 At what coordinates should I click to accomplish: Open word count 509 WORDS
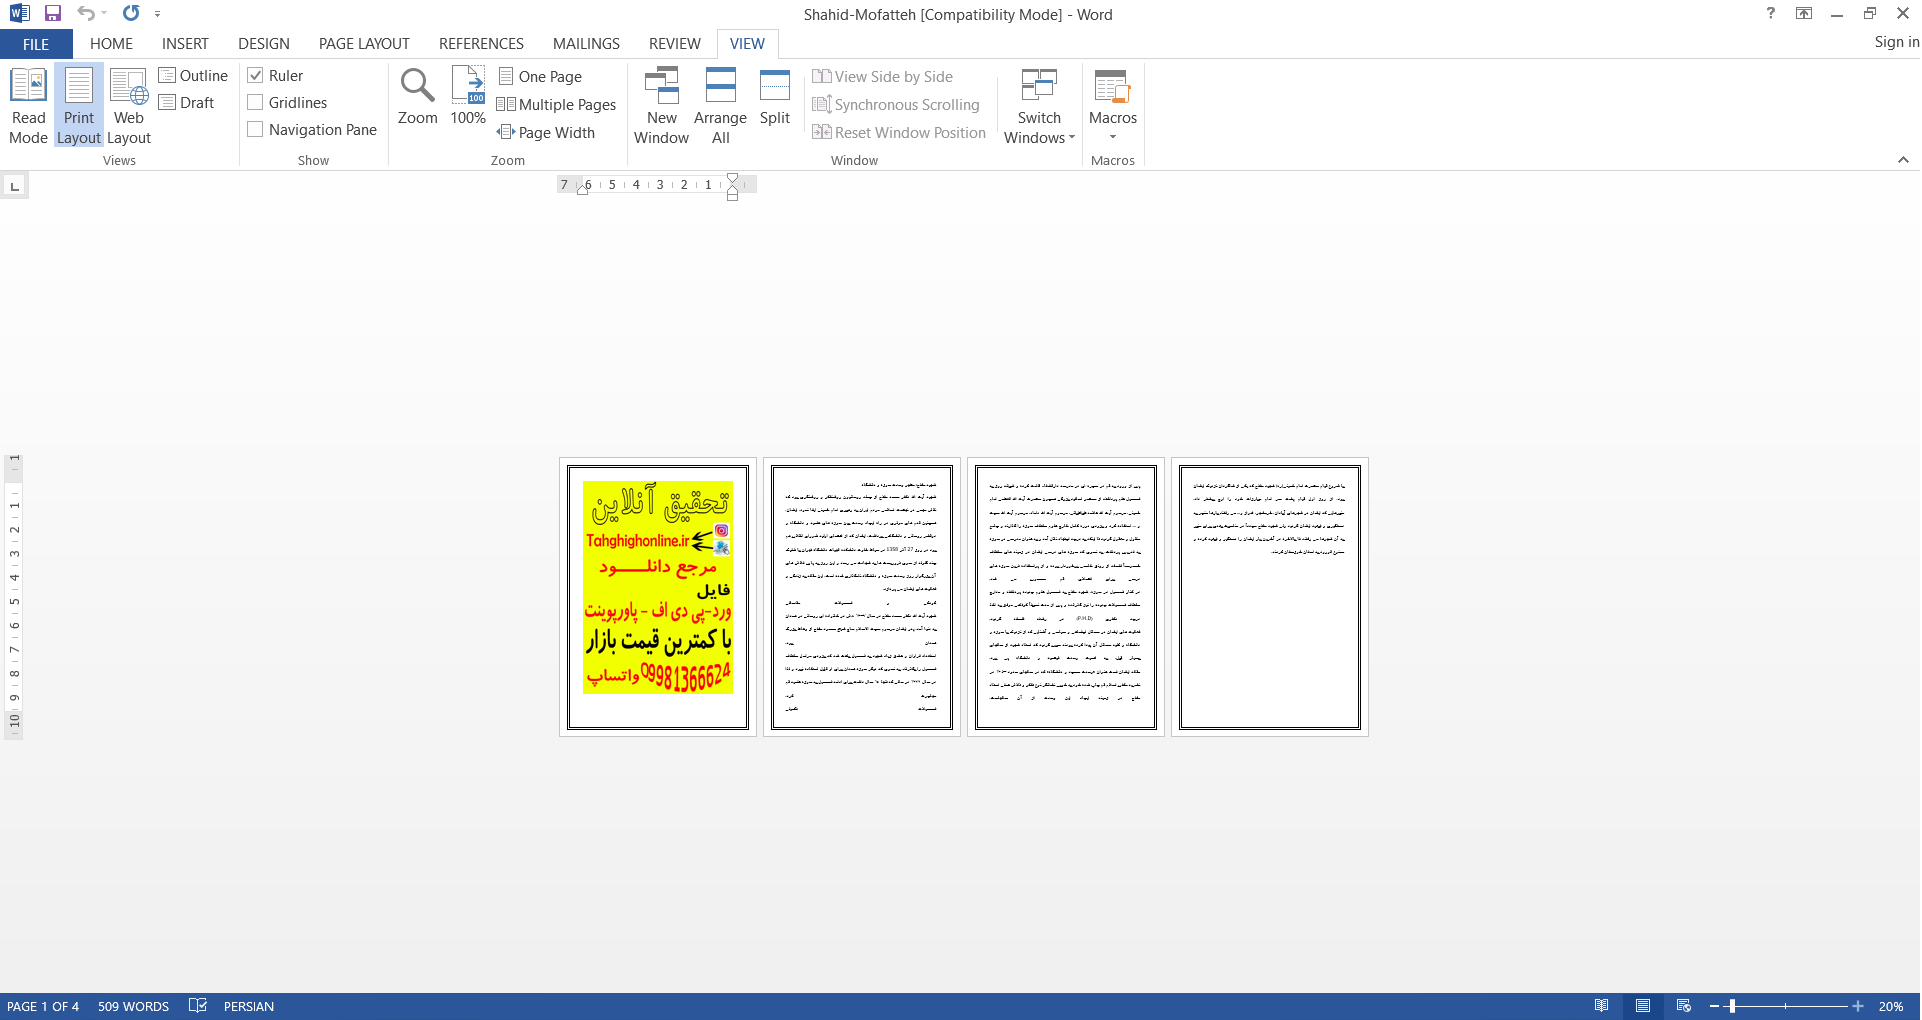point(133,1006)
